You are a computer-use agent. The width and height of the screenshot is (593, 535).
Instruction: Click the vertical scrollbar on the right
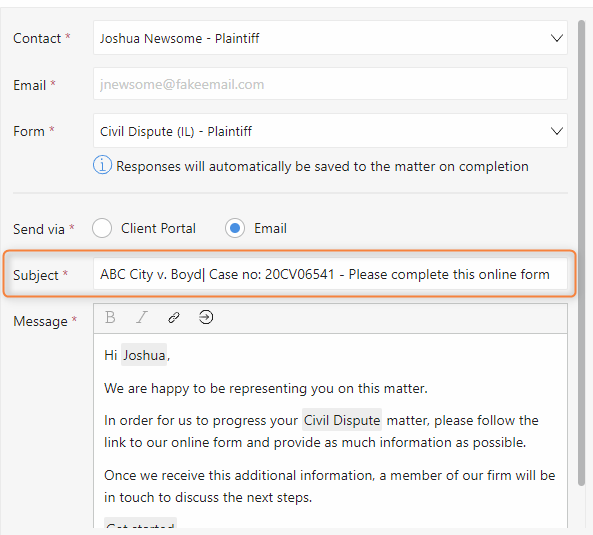pos(582,253)
